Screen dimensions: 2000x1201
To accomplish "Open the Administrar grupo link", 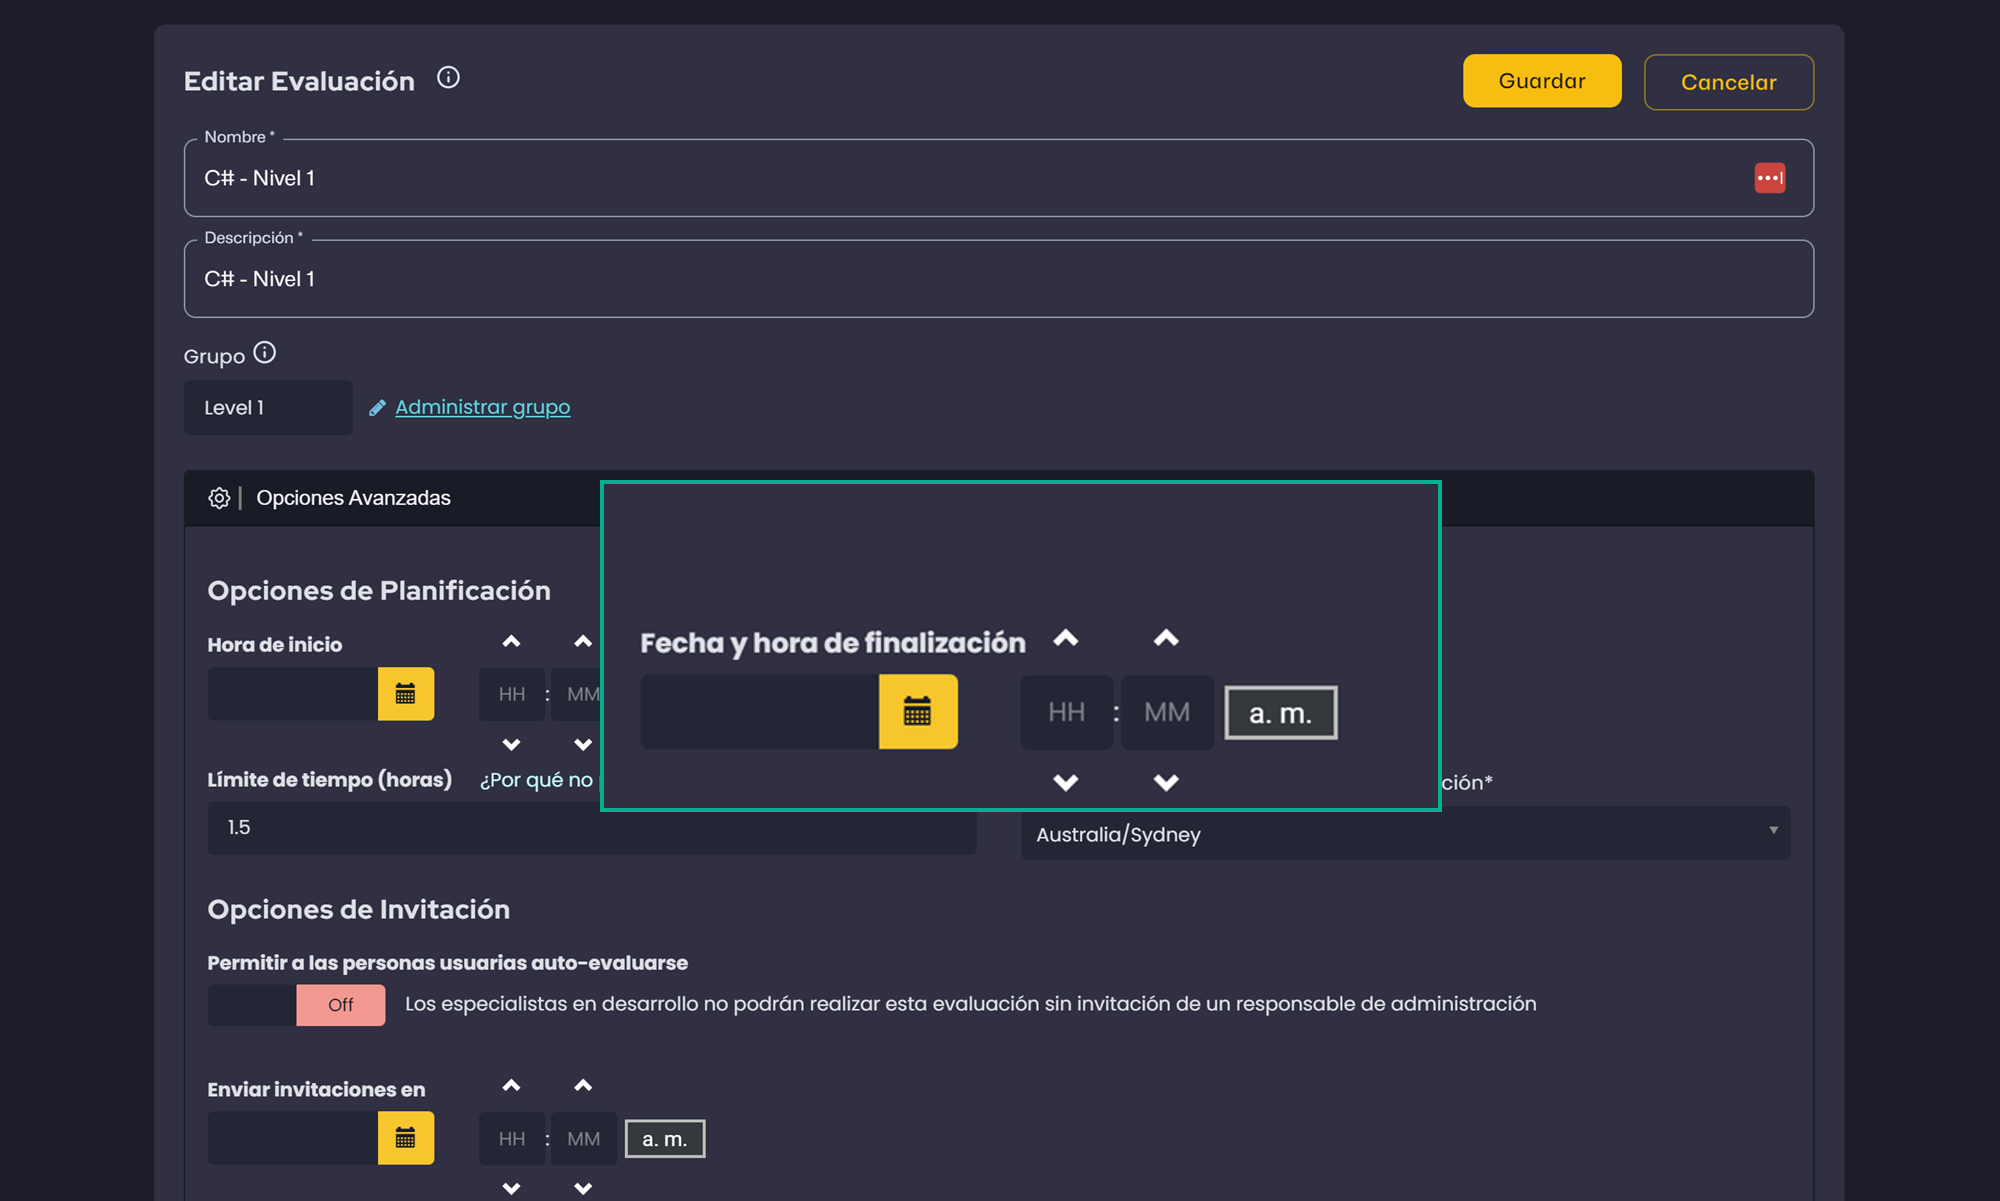I will (483, 407).
